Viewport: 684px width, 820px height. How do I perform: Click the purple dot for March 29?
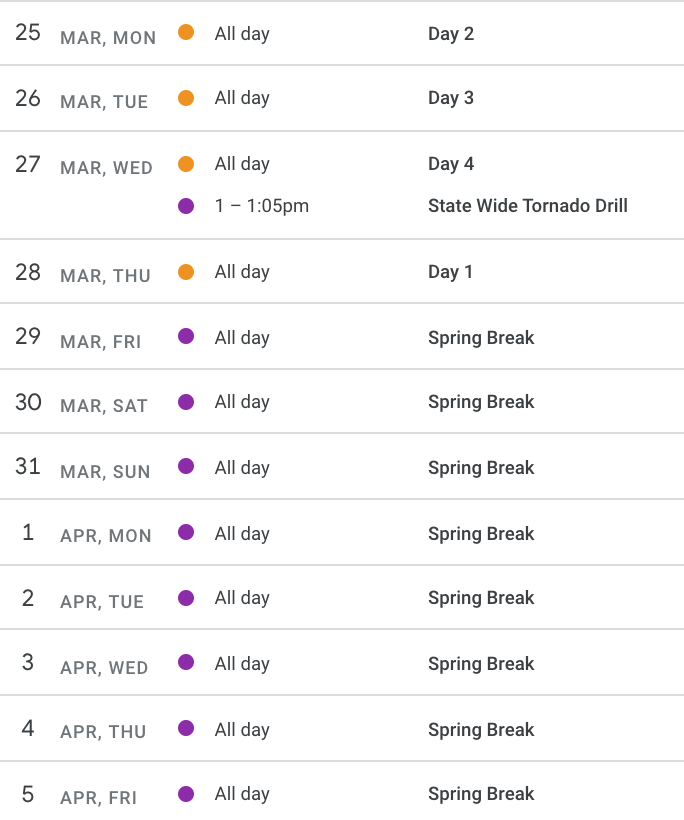tap(186, 336)
